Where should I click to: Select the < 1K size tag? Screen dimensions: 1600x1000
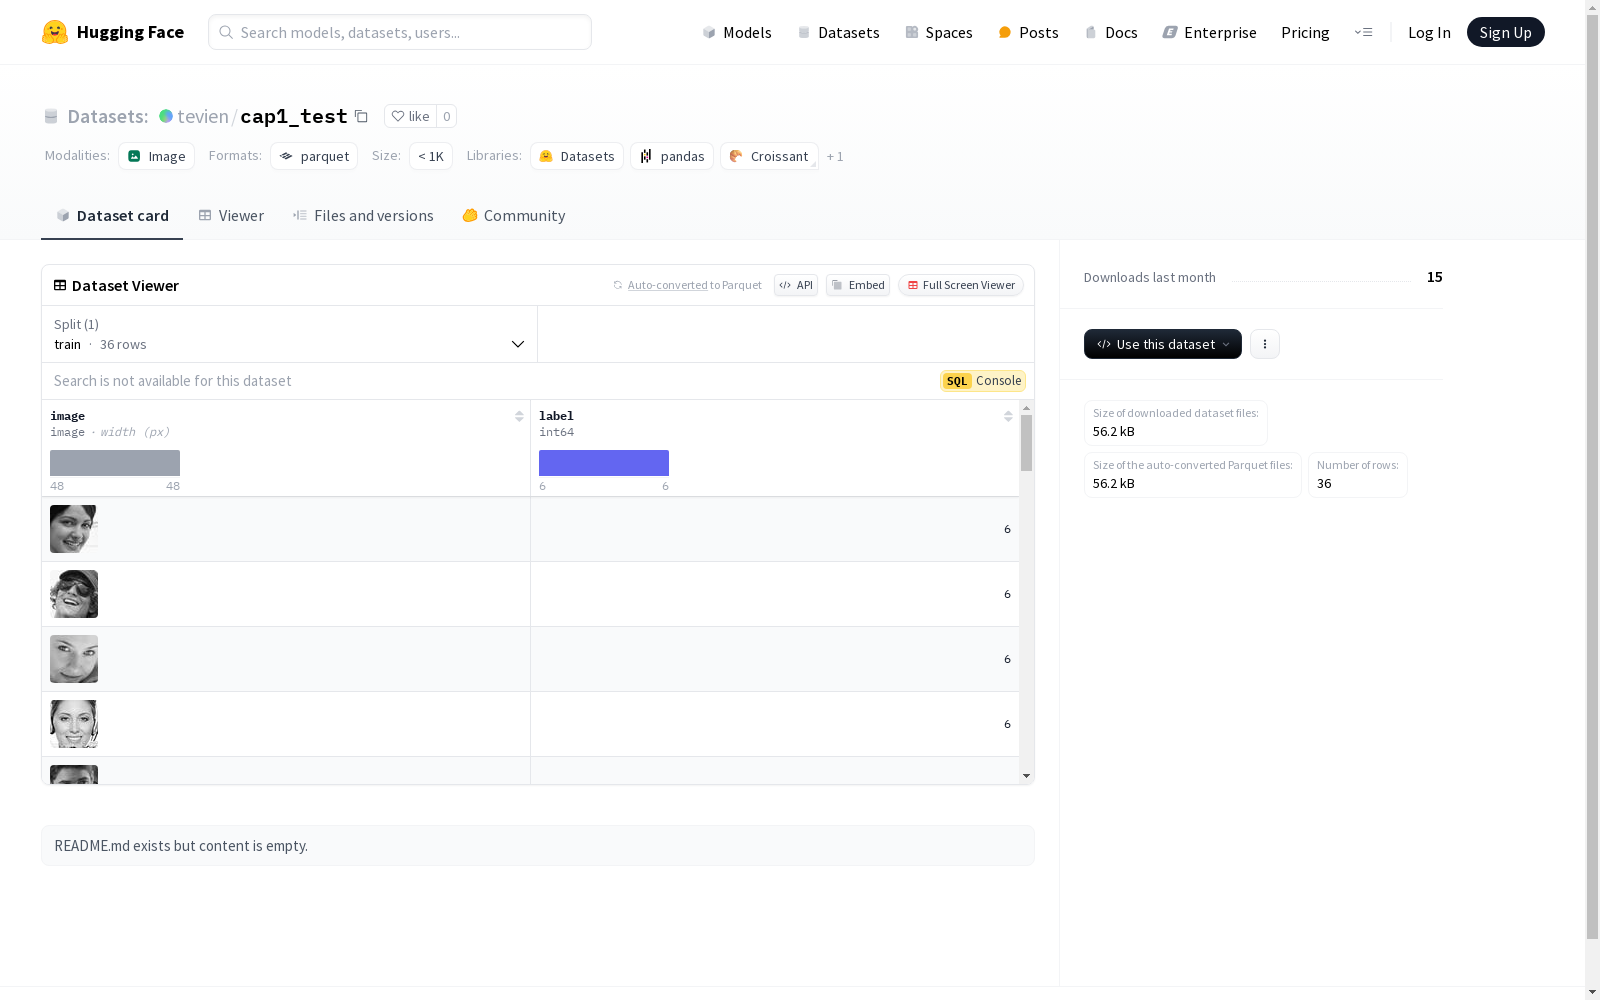coord(431,156)
